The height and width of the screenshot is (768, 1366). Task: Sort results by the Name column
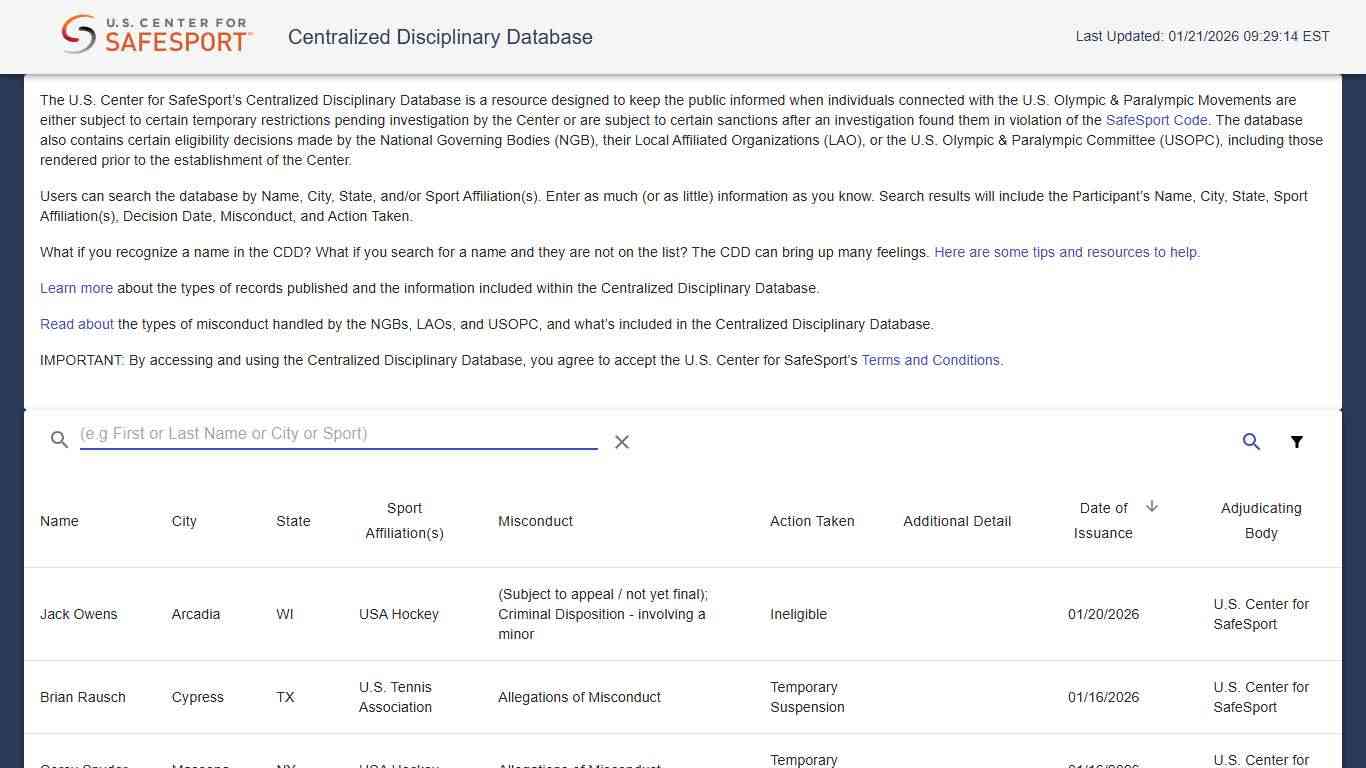click(59, 521)
